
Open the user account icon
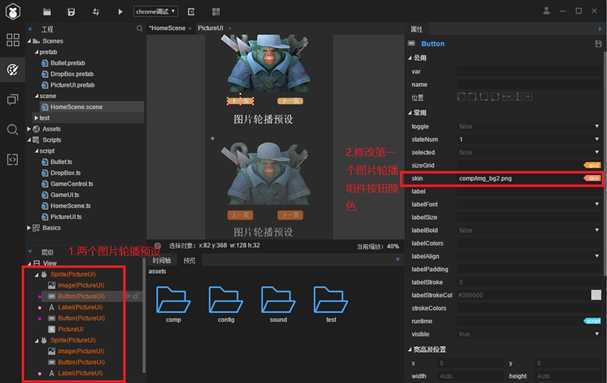(x=546, y=11)
